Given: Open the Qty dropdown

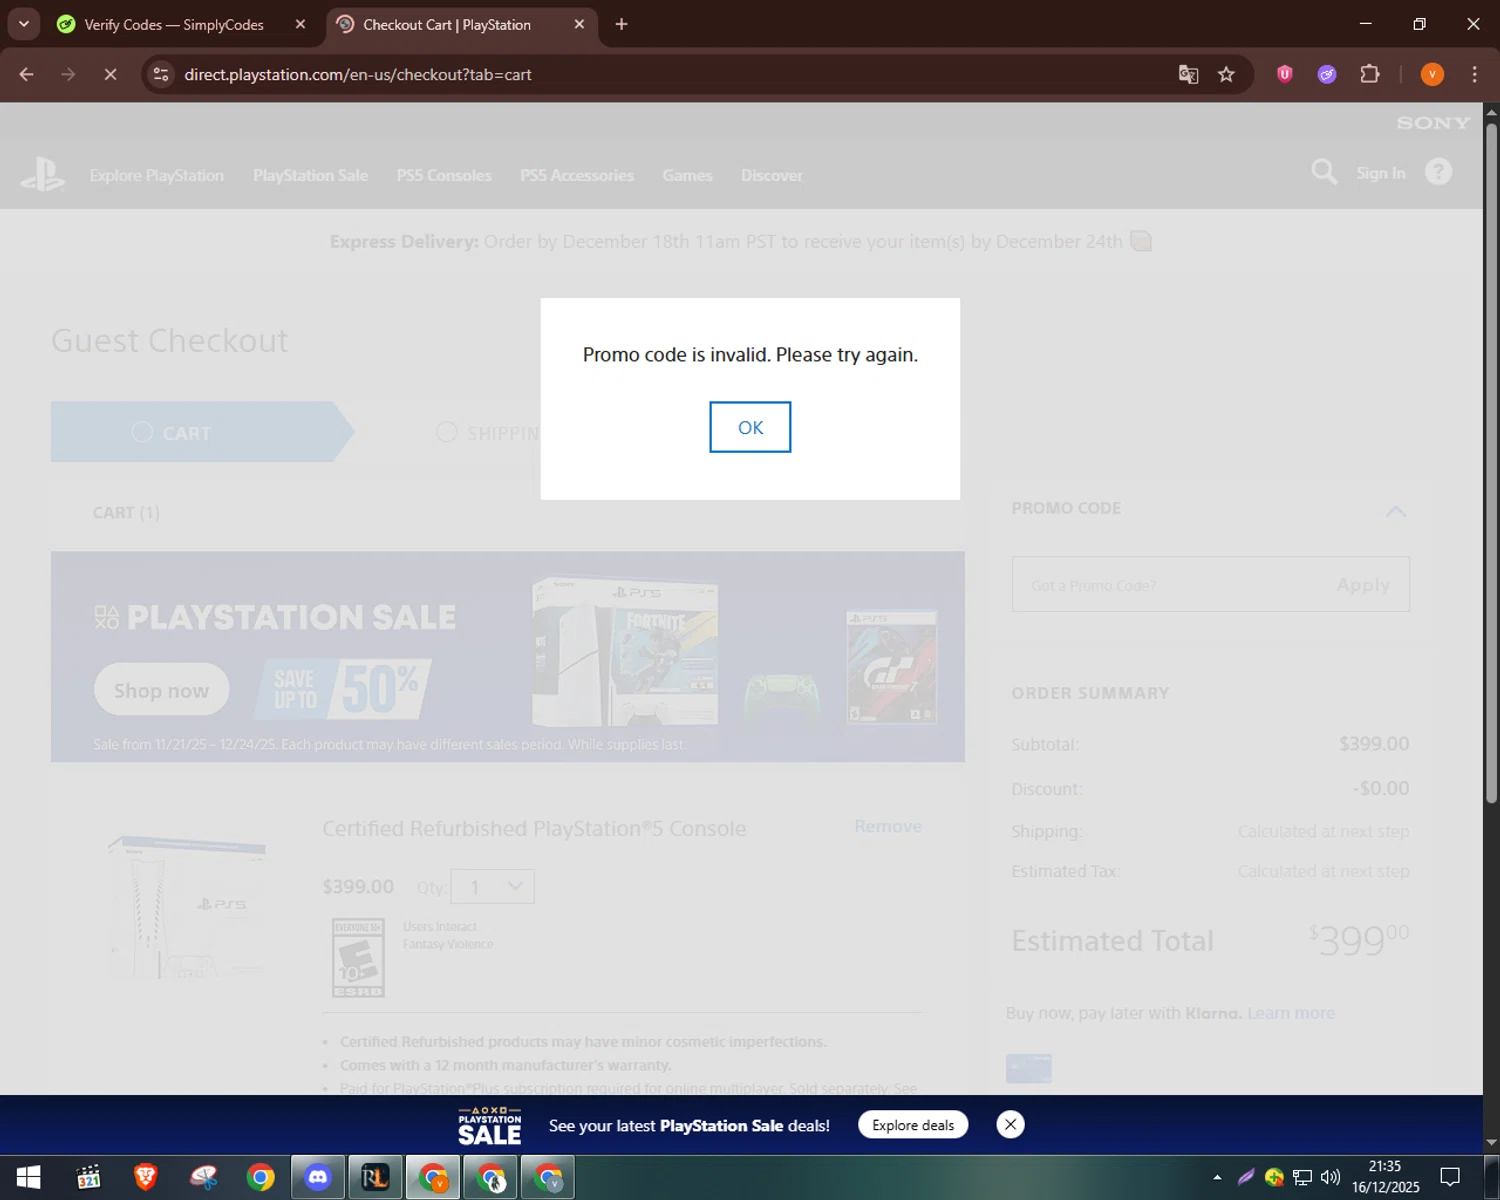Looking at the screenshot, I should tap(492, 887).
